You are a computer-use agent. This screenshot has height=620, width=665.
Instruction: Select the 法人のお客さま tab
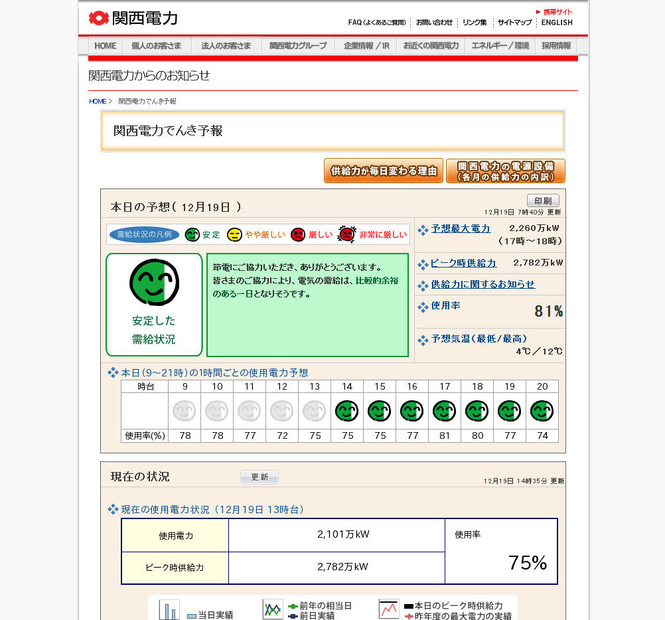tap(226, 46)
